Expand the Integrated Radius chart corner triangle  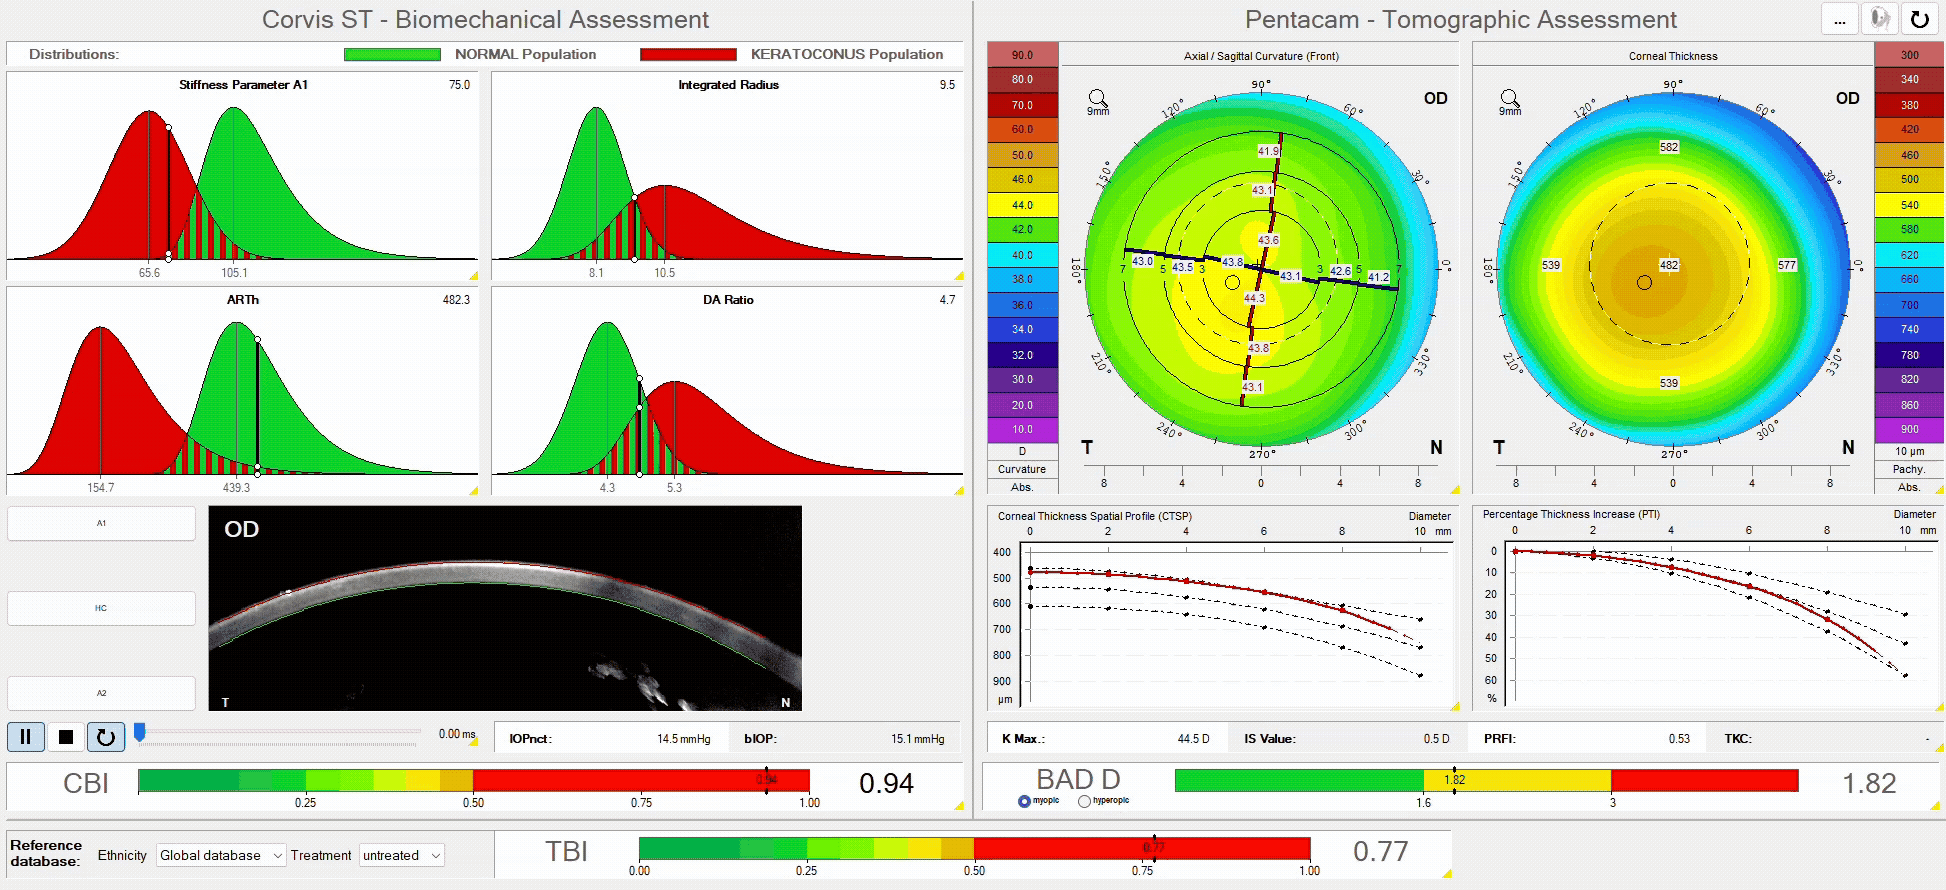(x=958, y=275)
